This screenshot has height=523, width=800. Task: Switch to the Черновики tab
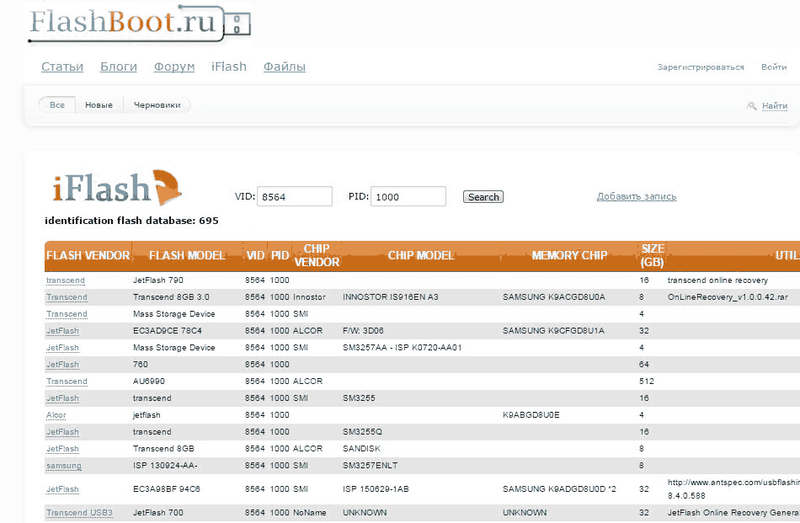(x=157, y=105)
